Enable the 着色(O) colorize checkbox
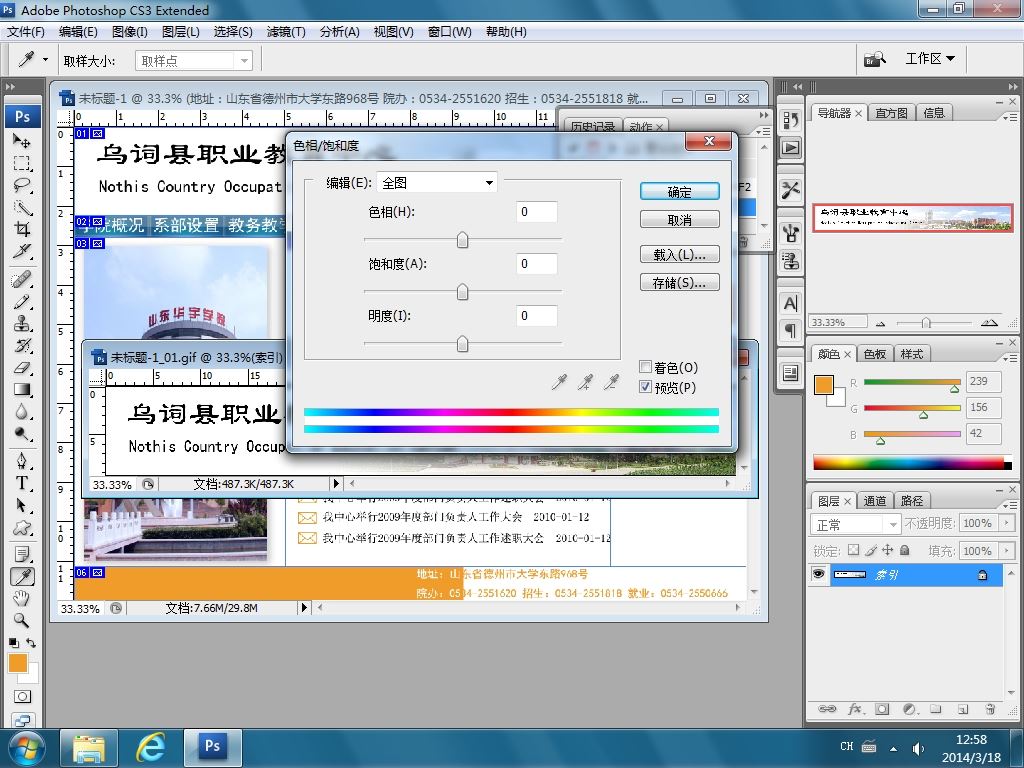The width and height of the screenshot is (1024, 768). pos(645,367)
